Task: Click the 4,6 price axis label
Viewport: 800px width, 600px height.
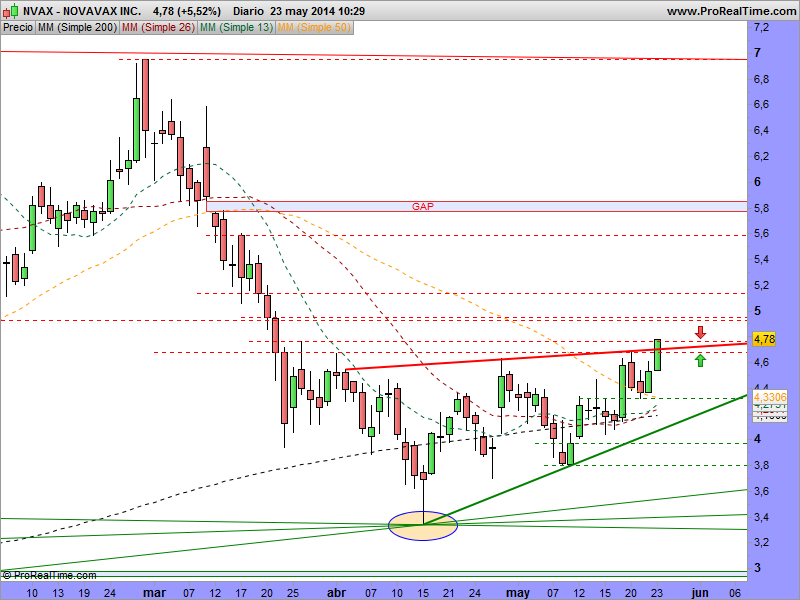Action: (x=761, y=362)
